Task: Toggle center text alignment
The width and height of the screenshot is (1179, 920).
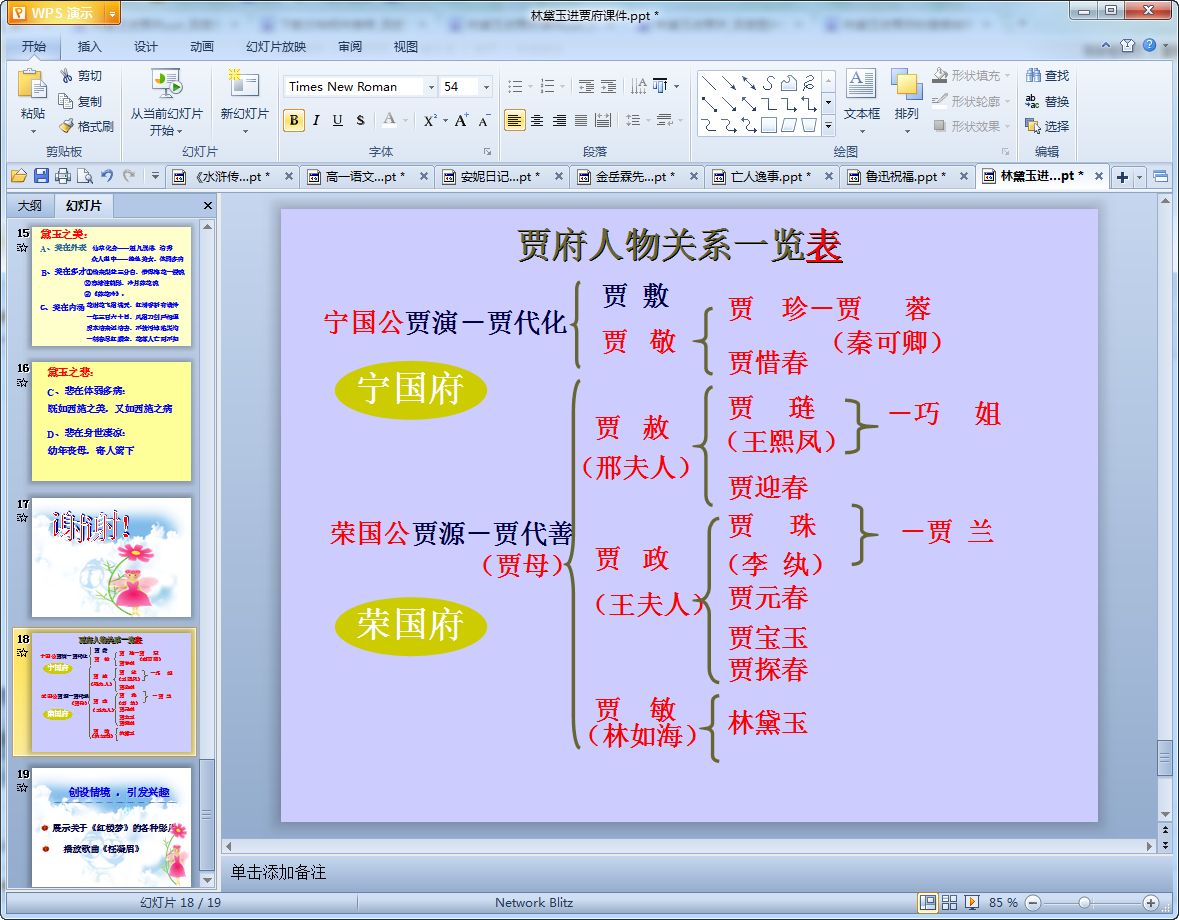Action: [537, 120]
